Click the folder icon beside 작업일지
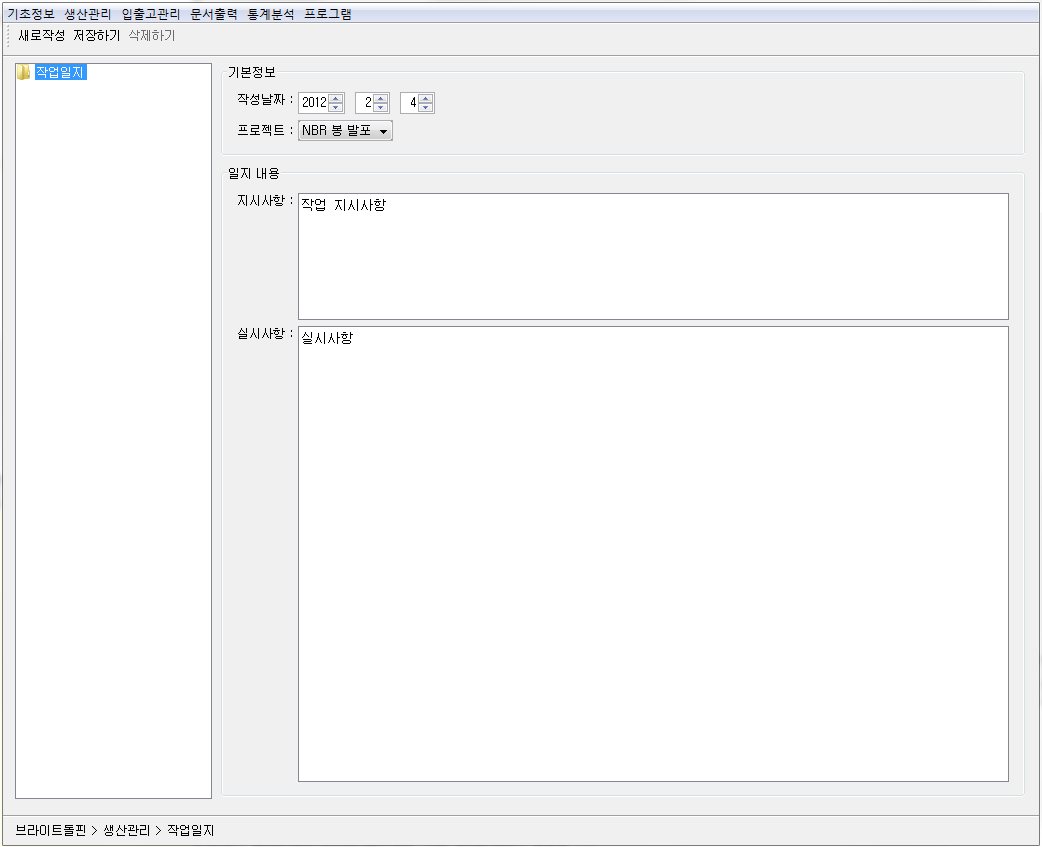1042x847 pixels. (x=24, y=72)
